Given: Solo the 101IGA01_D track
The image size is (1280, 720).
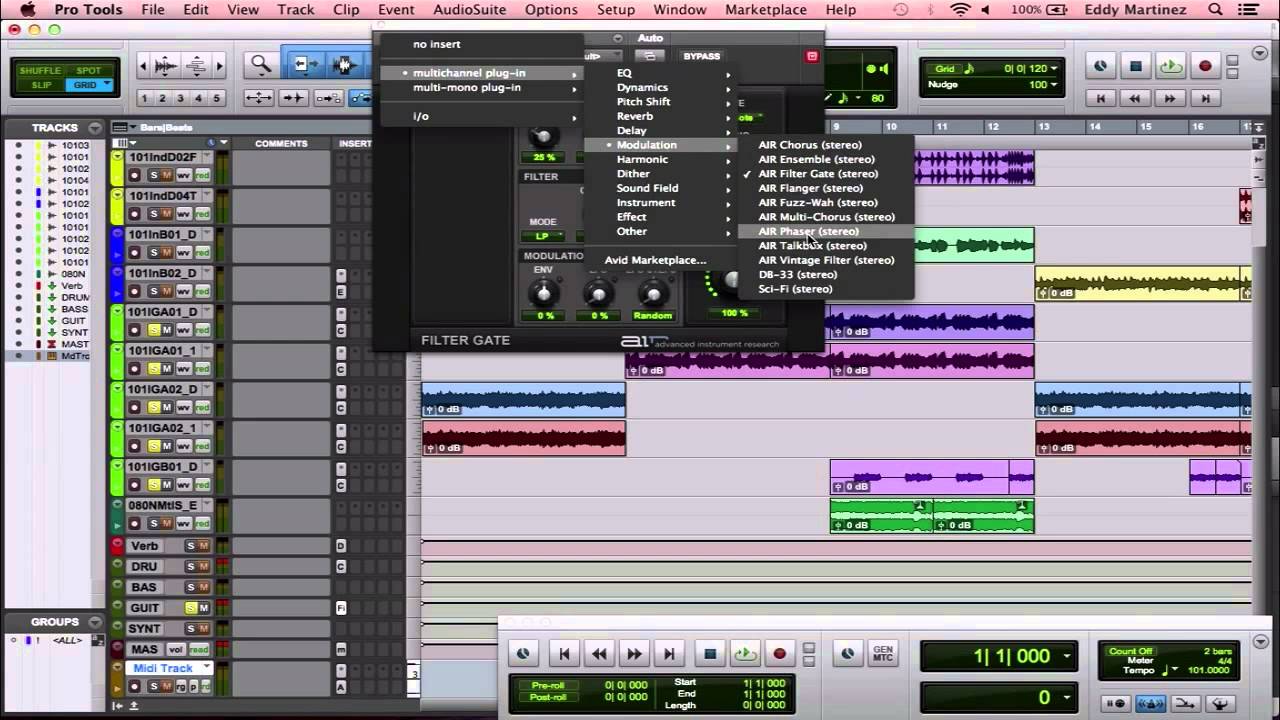Looking at the screenshot, I should (x=153, y=330).
